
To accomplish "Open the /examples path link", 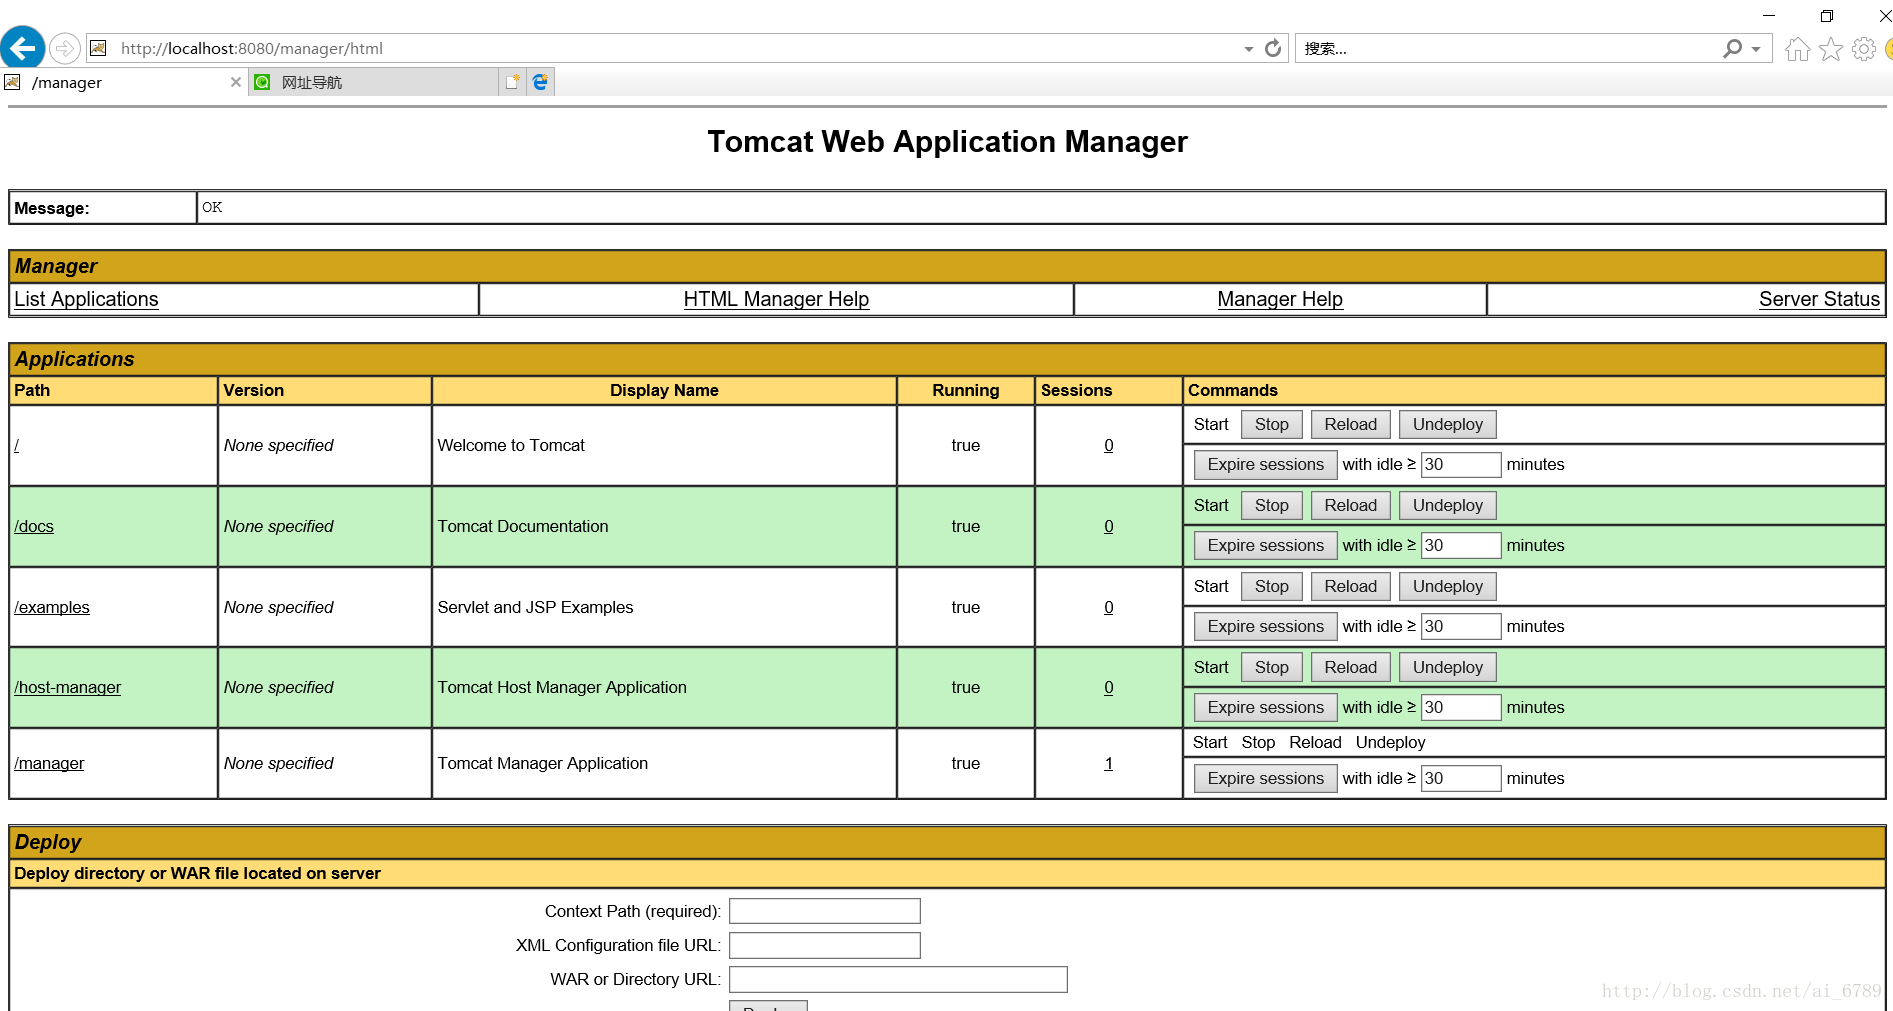I will click(52, 607).
